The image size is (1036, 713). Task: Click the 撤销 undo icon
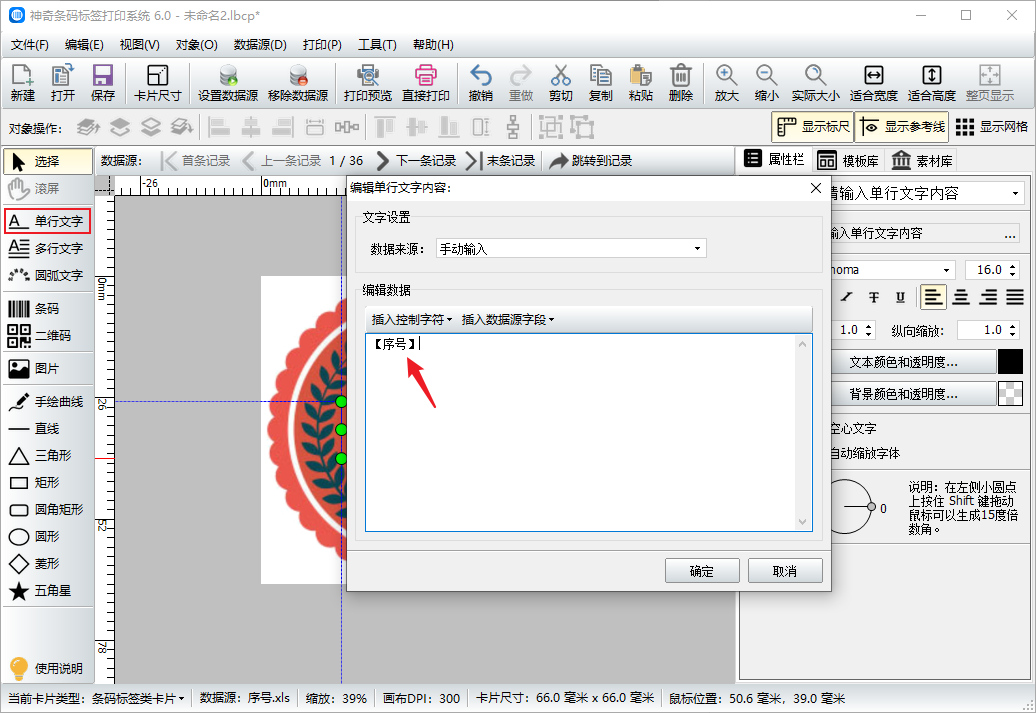[480, 76]
